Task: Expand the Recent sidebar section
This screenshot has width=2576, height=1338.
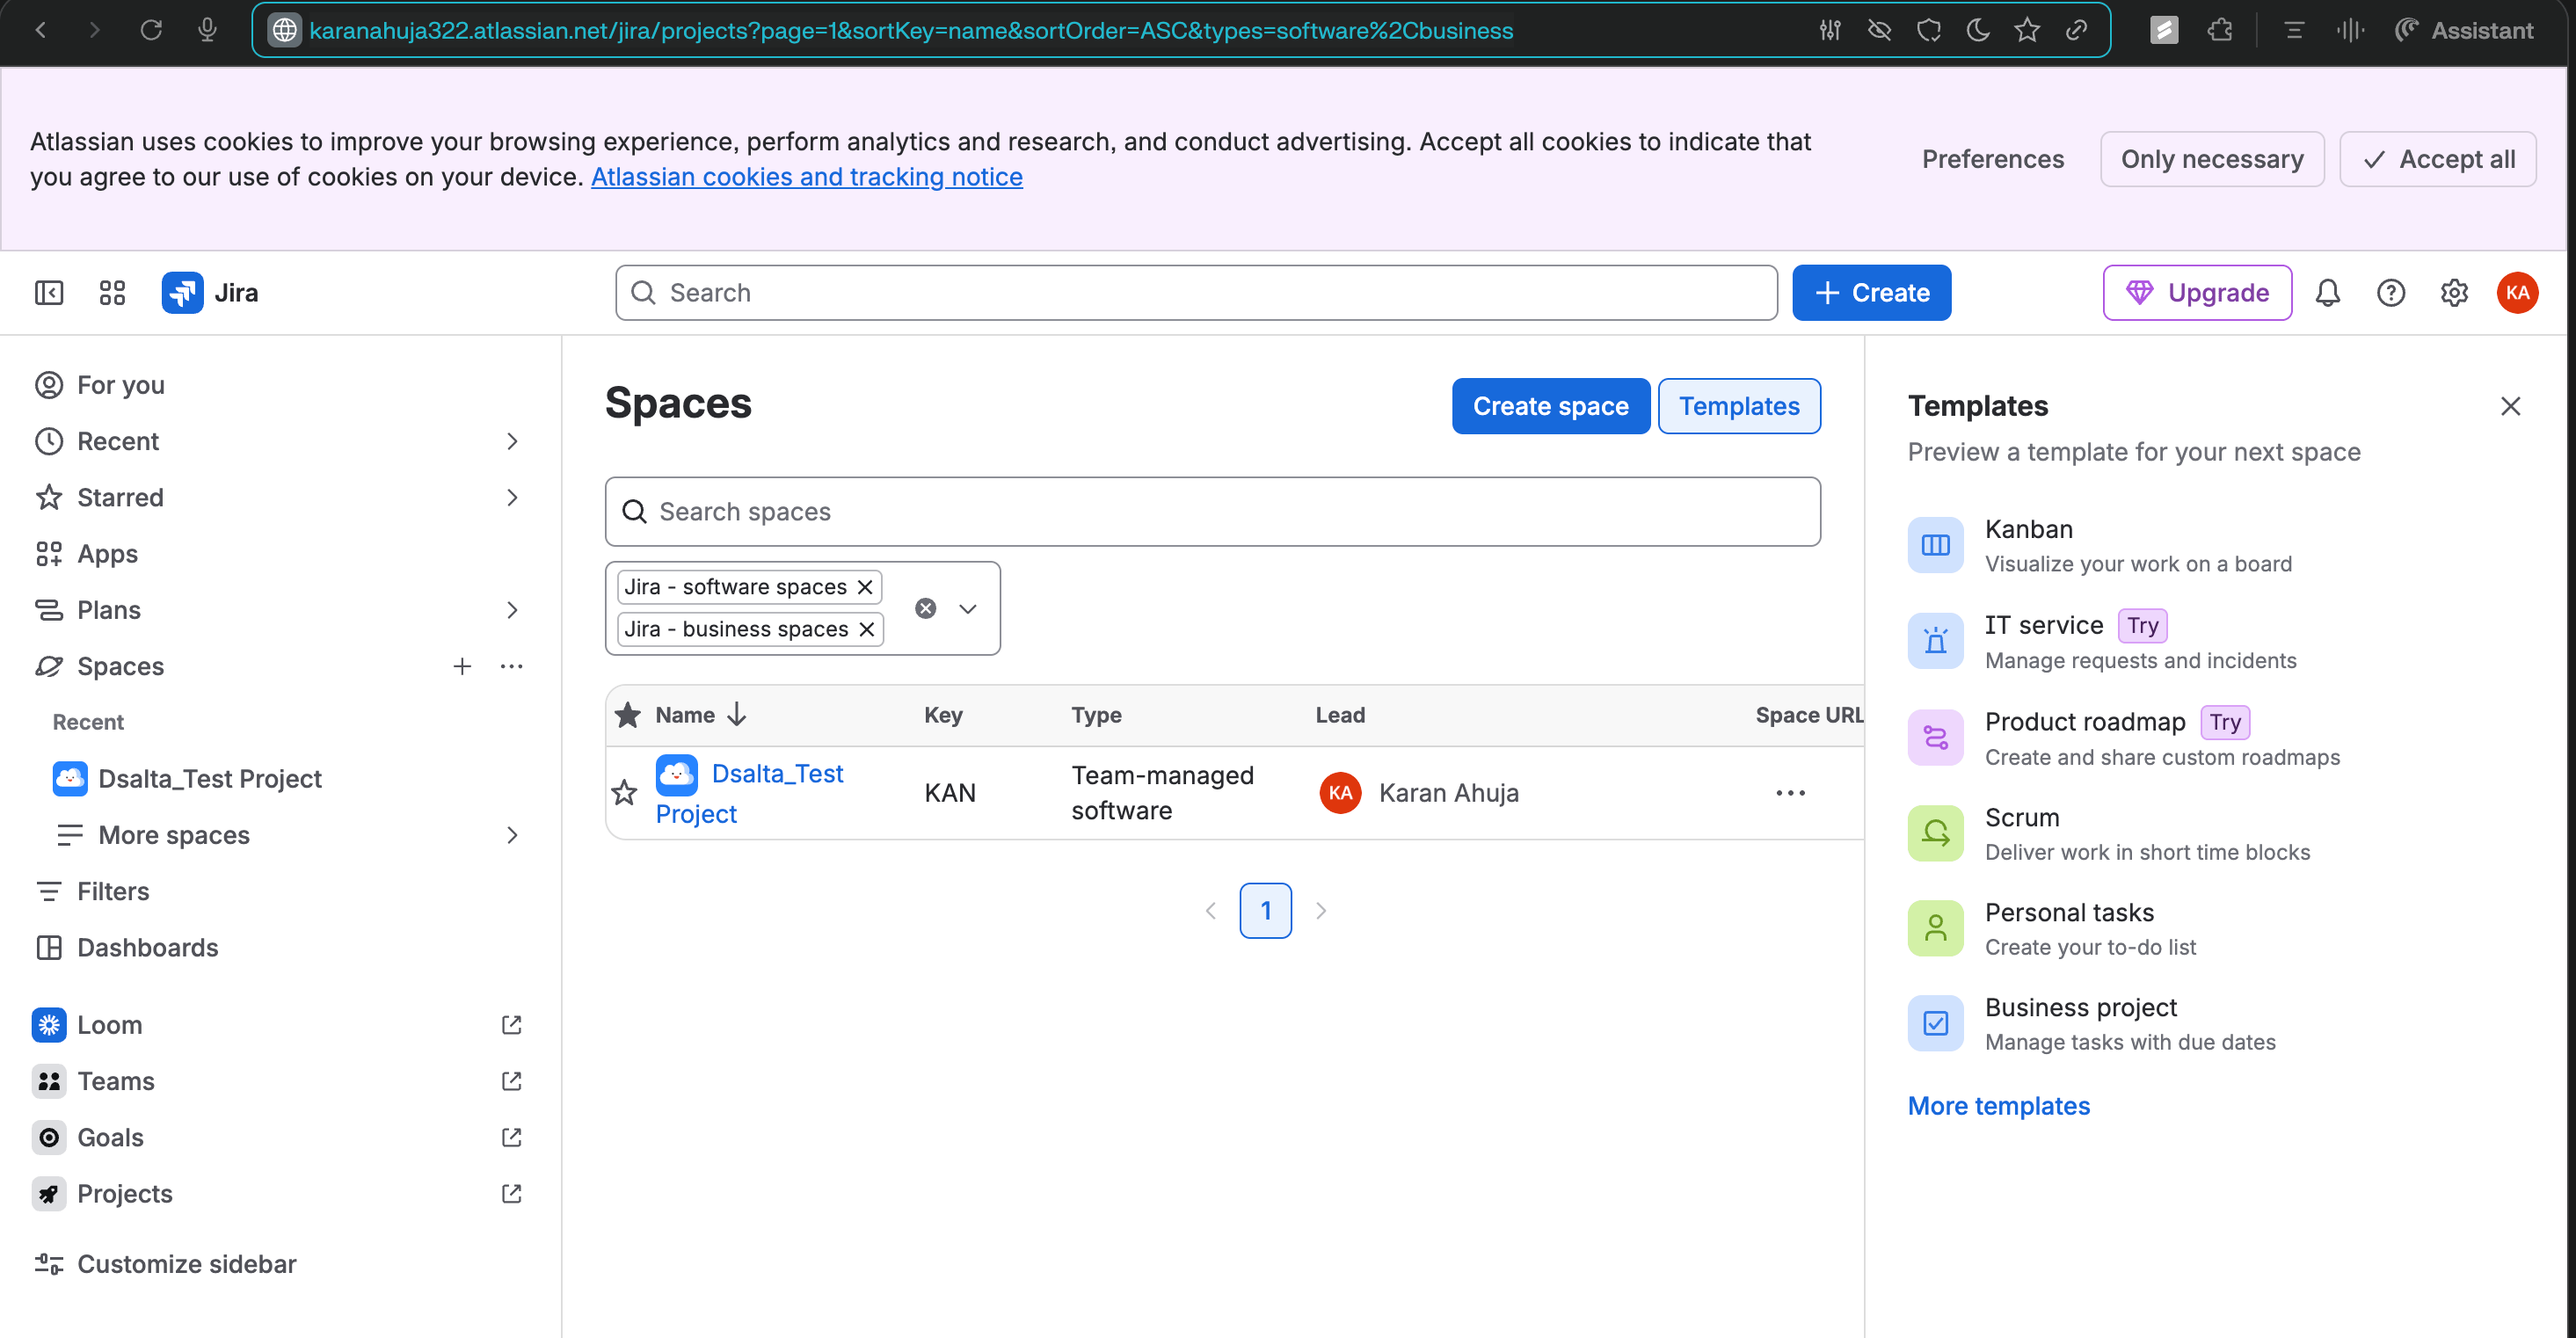Action: coord(511,441)
